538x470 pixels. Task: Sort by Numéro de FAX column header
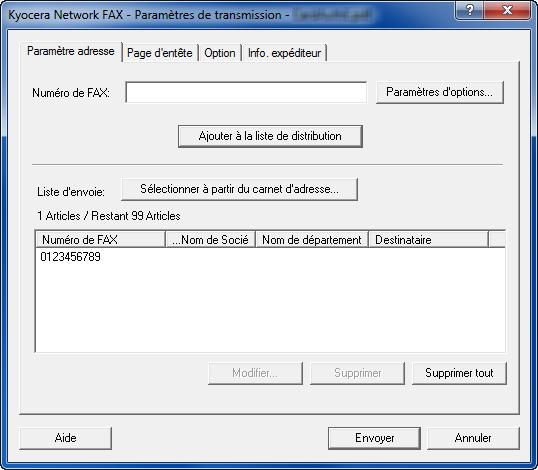tap(100, 239)
